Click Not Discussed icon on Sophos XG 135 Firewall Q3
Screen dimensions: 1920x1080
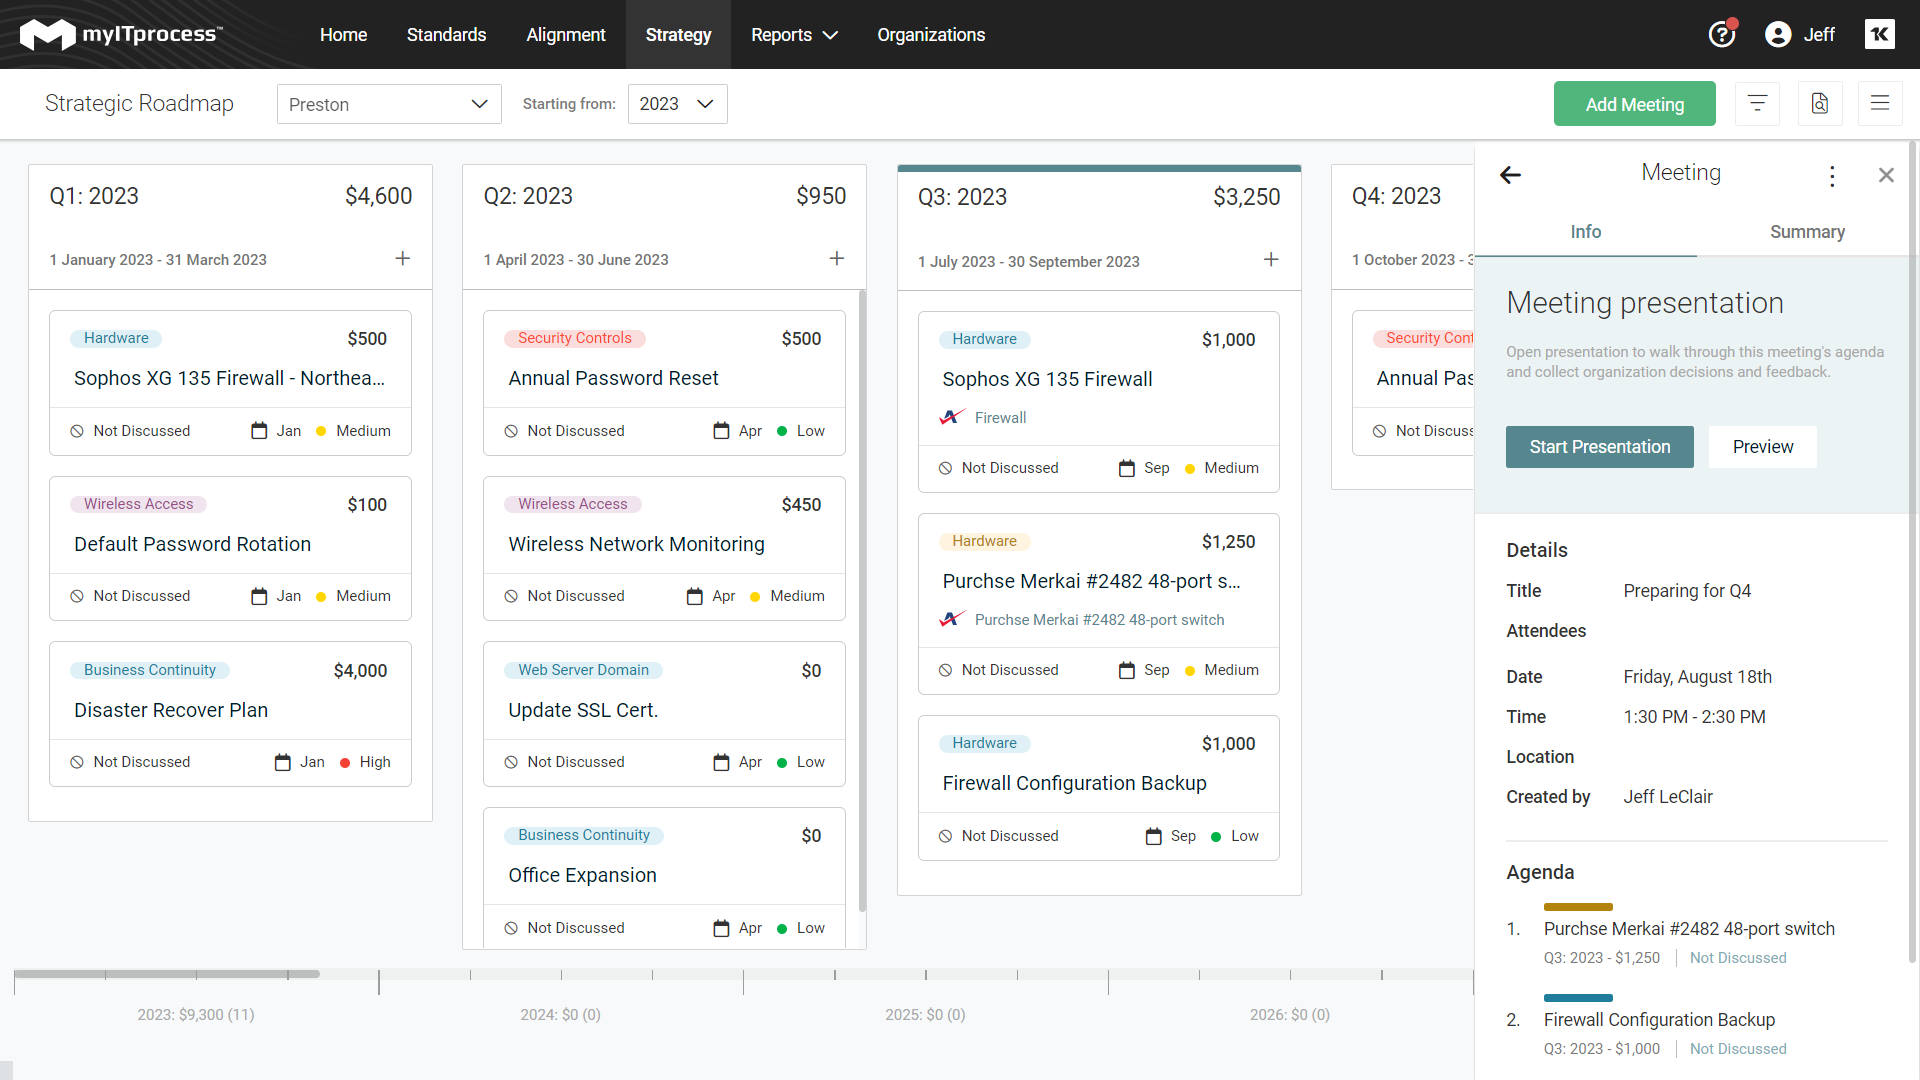[x=945, y=468]
